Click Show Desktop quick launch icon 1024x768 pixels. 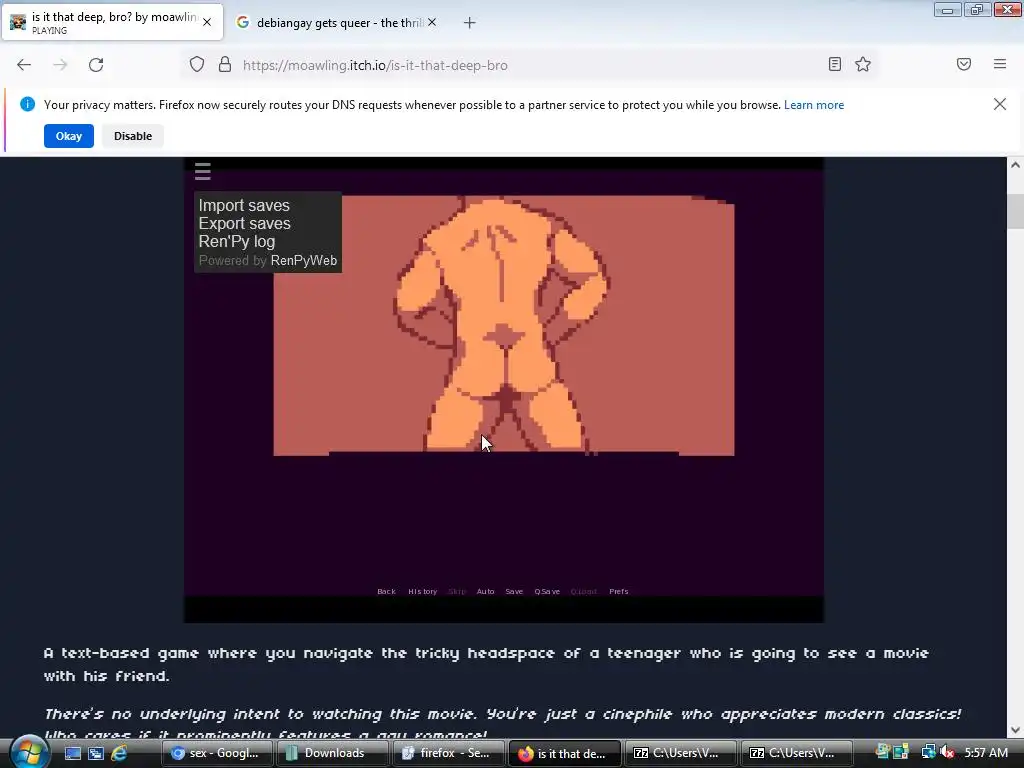(x=72, y=753)
